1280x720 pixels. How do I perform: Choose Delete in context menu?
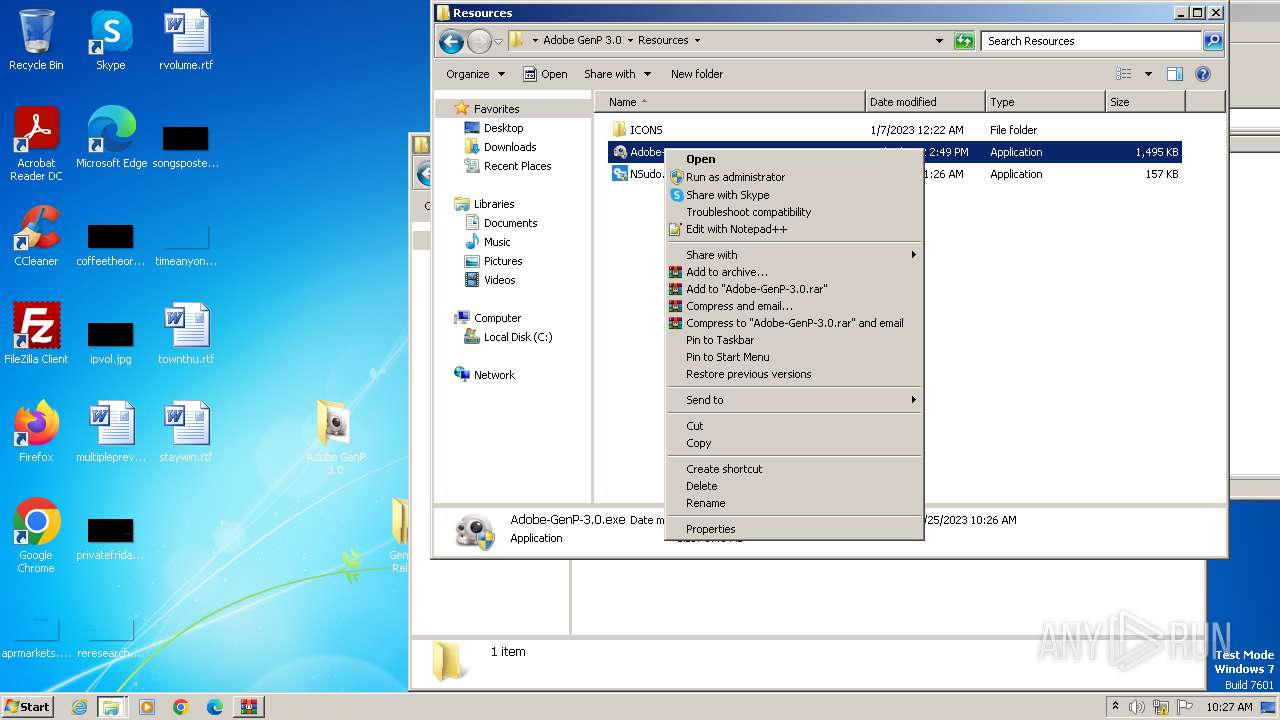point(794,486)
